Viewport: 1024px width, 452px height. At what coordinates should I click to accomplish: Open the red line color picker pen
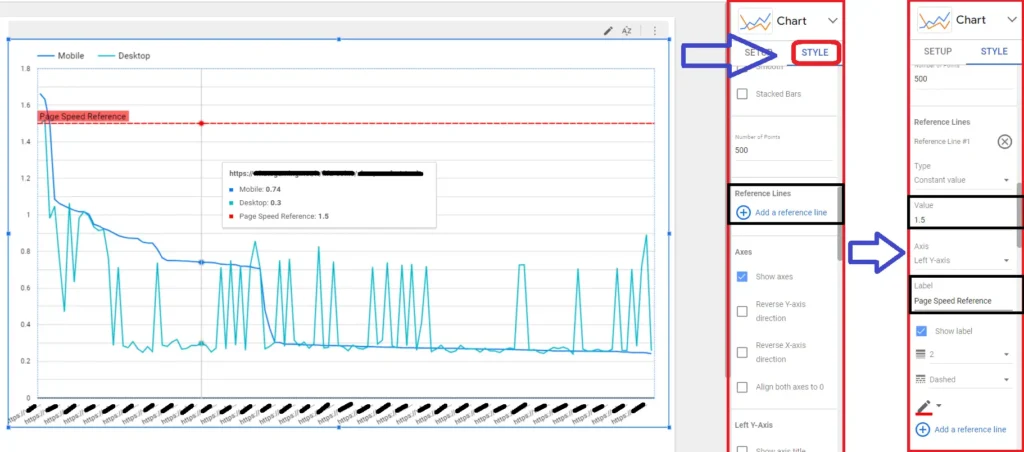pyautogui.click(x=923, y=406)
